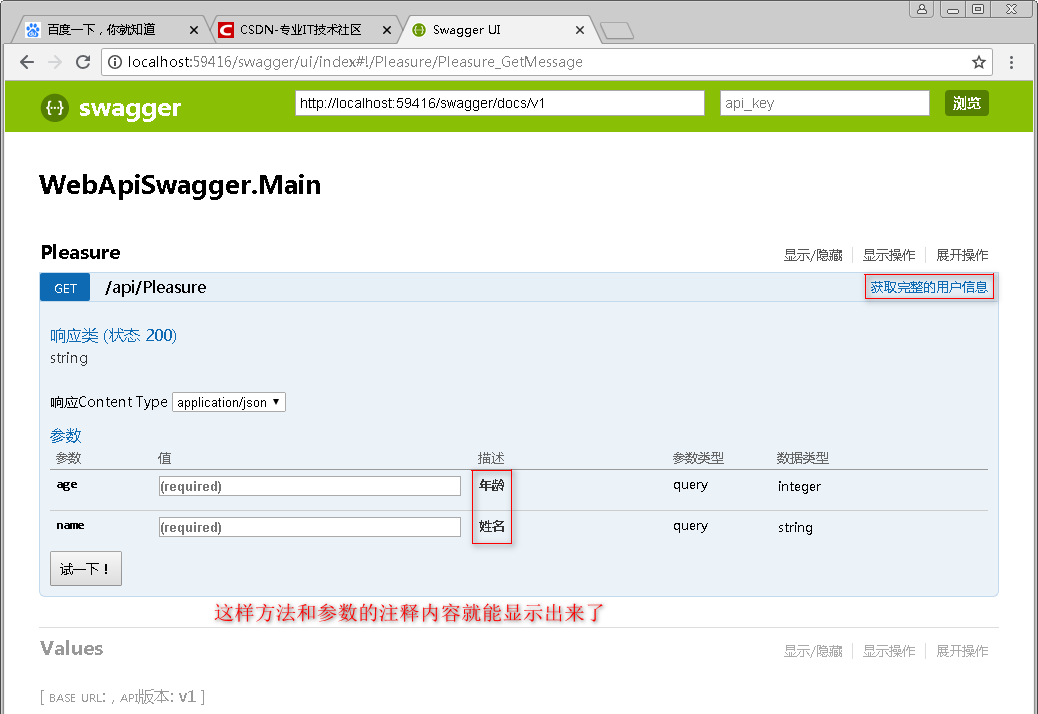Click the user profile icon in title bar

point(921,9)
